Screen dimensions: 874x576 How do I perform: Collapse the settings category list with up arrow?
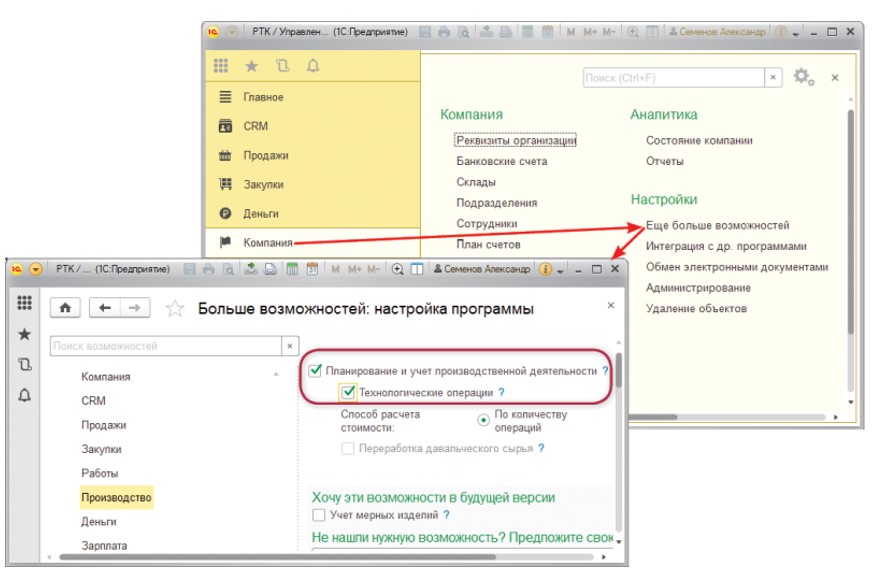click(276, 375)
